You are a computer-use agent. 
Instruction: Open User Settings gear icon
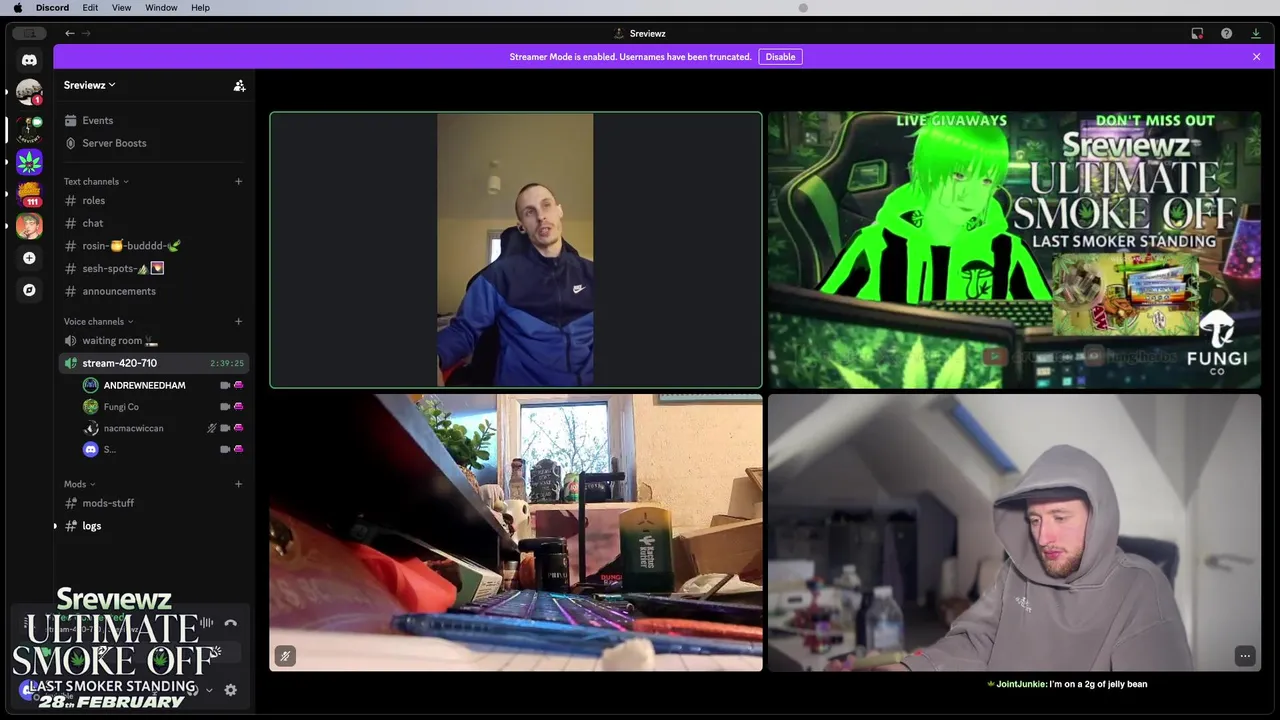click(231, 690)
